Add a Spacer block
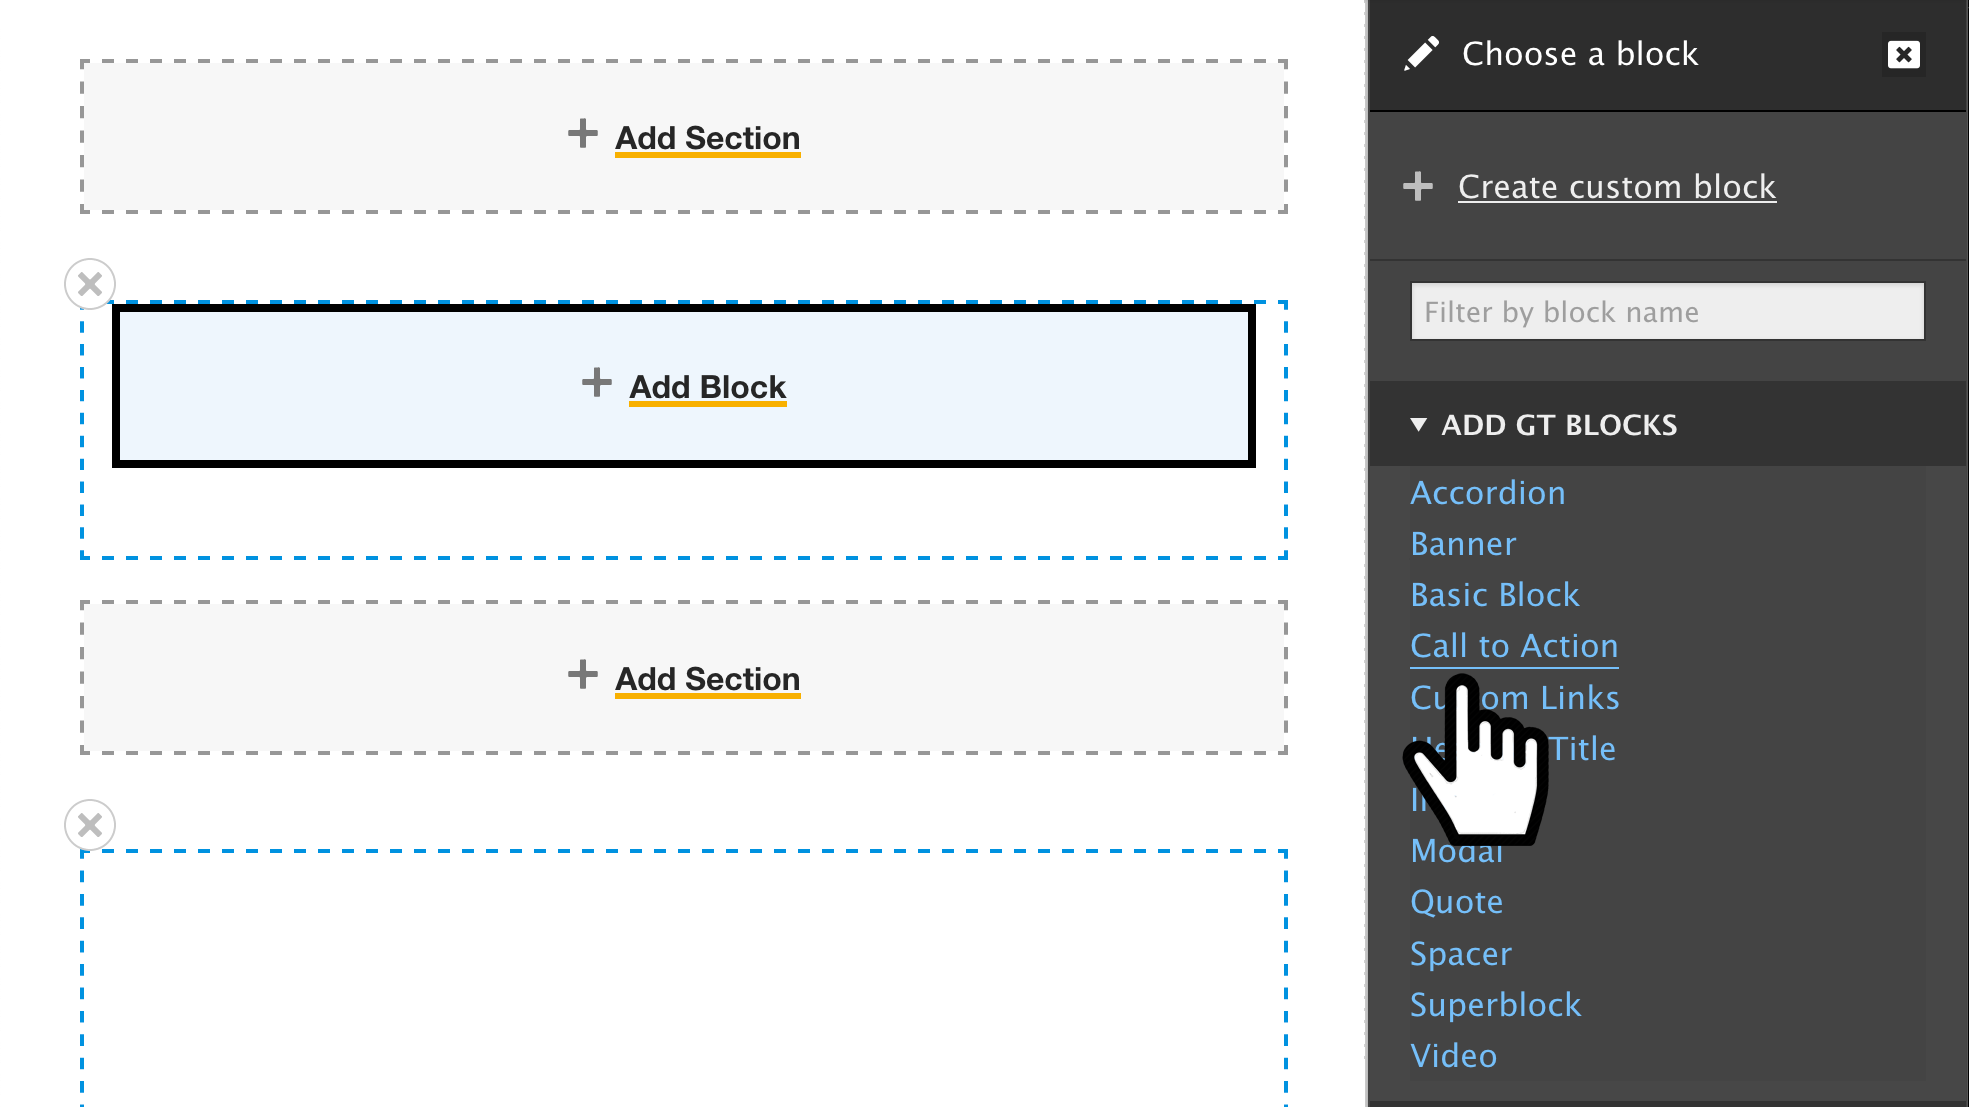The height and width of the screenshot is (1107, 1969). point(1460,954)
